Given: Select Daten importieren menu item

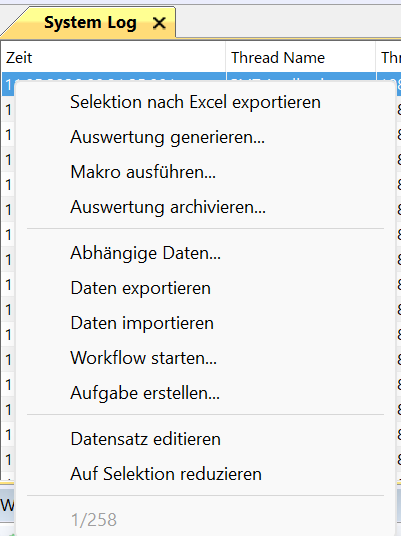Looking at the screenshot, I should (x=205, y=323).
